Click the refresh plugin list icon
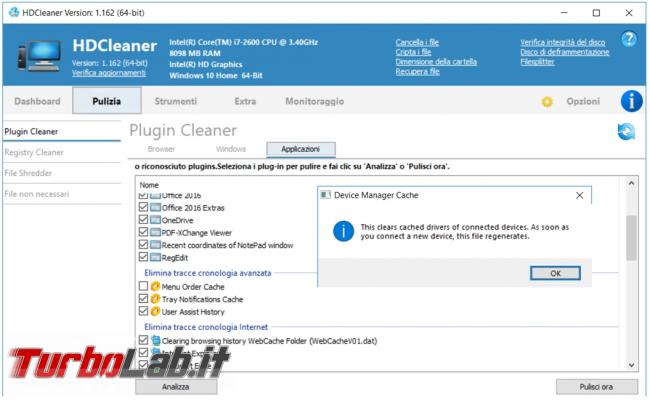 [x=626, y=132]
